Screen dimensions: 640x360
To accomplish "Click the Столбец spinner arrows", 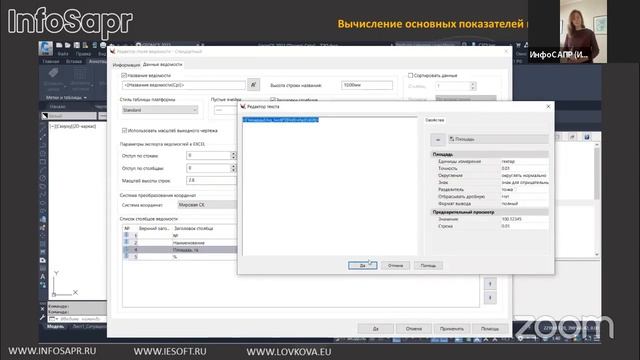I will [473, 86].
